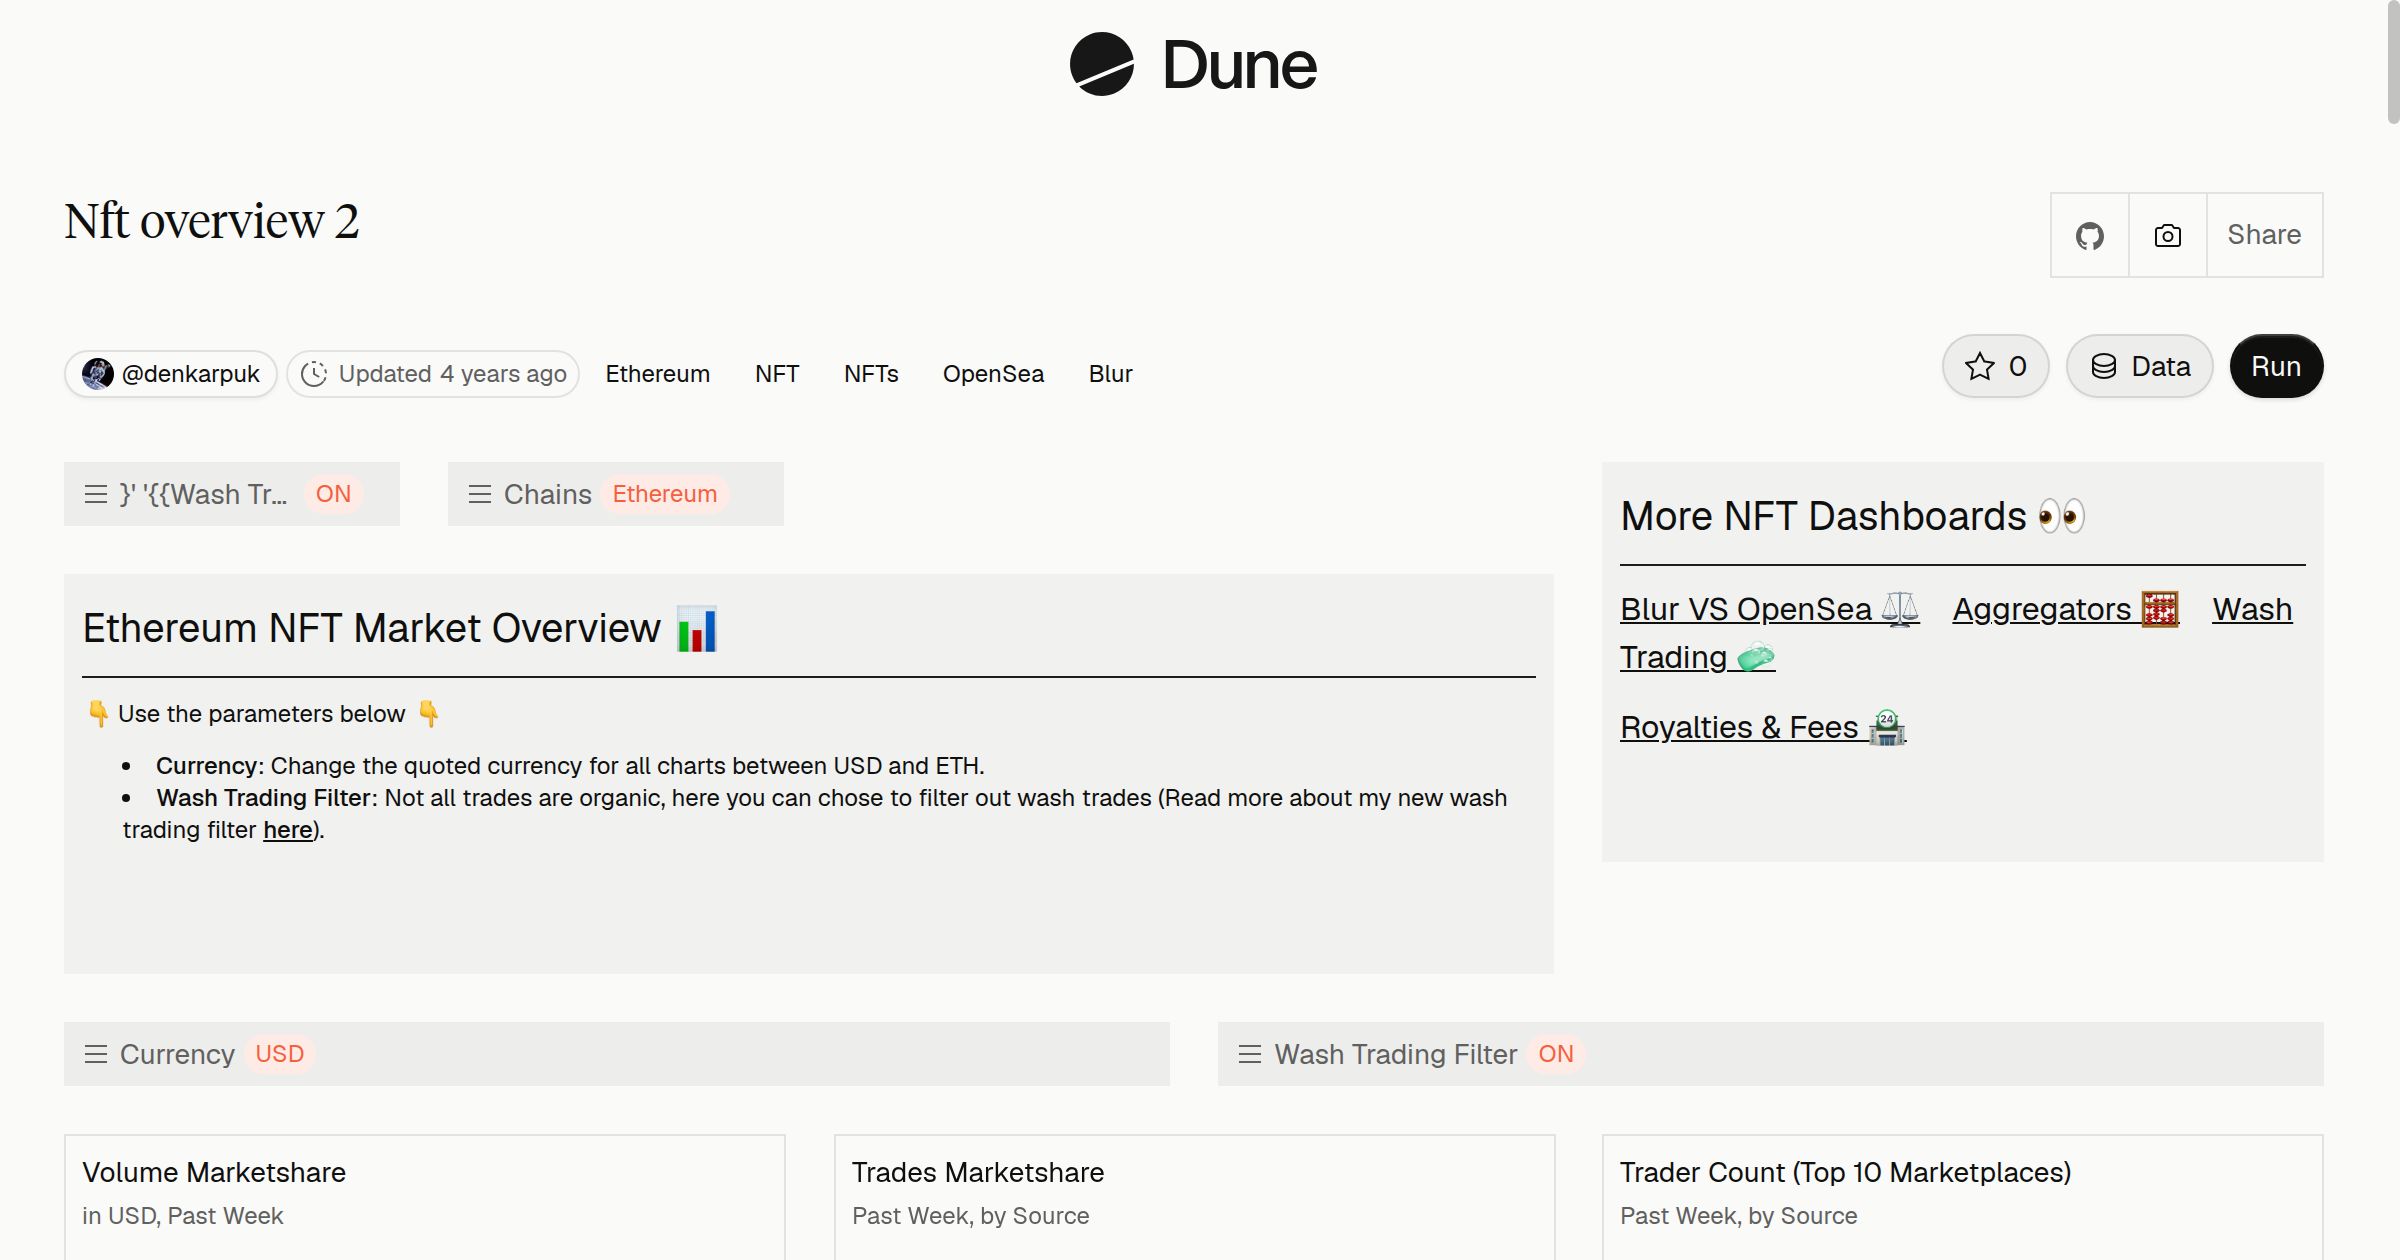Click the @denkarpuk author name
This screenshot has width=2400, height=1260.
190,374
